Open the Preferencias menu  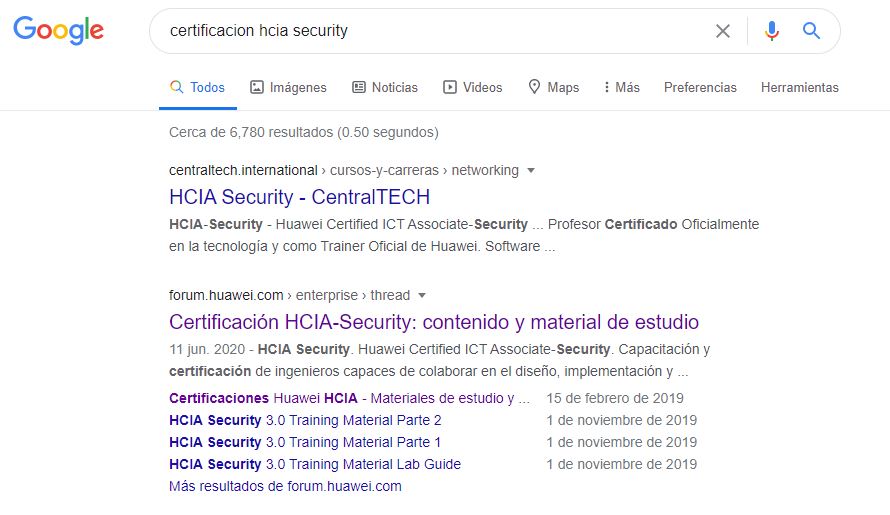[700, 87]
